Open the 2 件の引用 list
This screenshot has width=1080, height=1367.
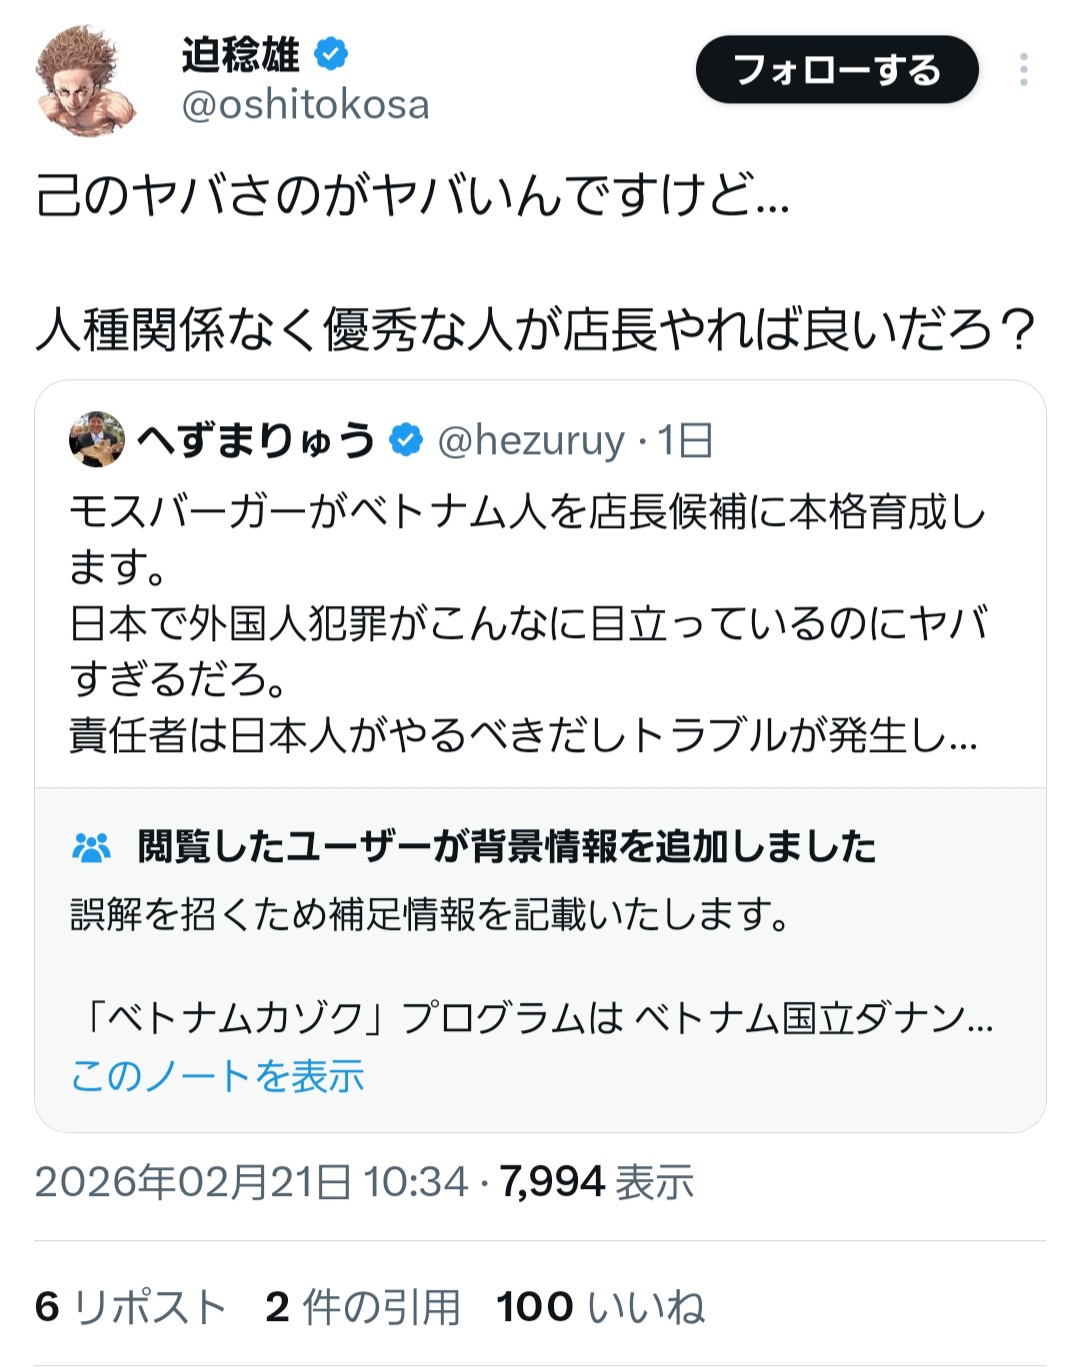click(362, 1307)
